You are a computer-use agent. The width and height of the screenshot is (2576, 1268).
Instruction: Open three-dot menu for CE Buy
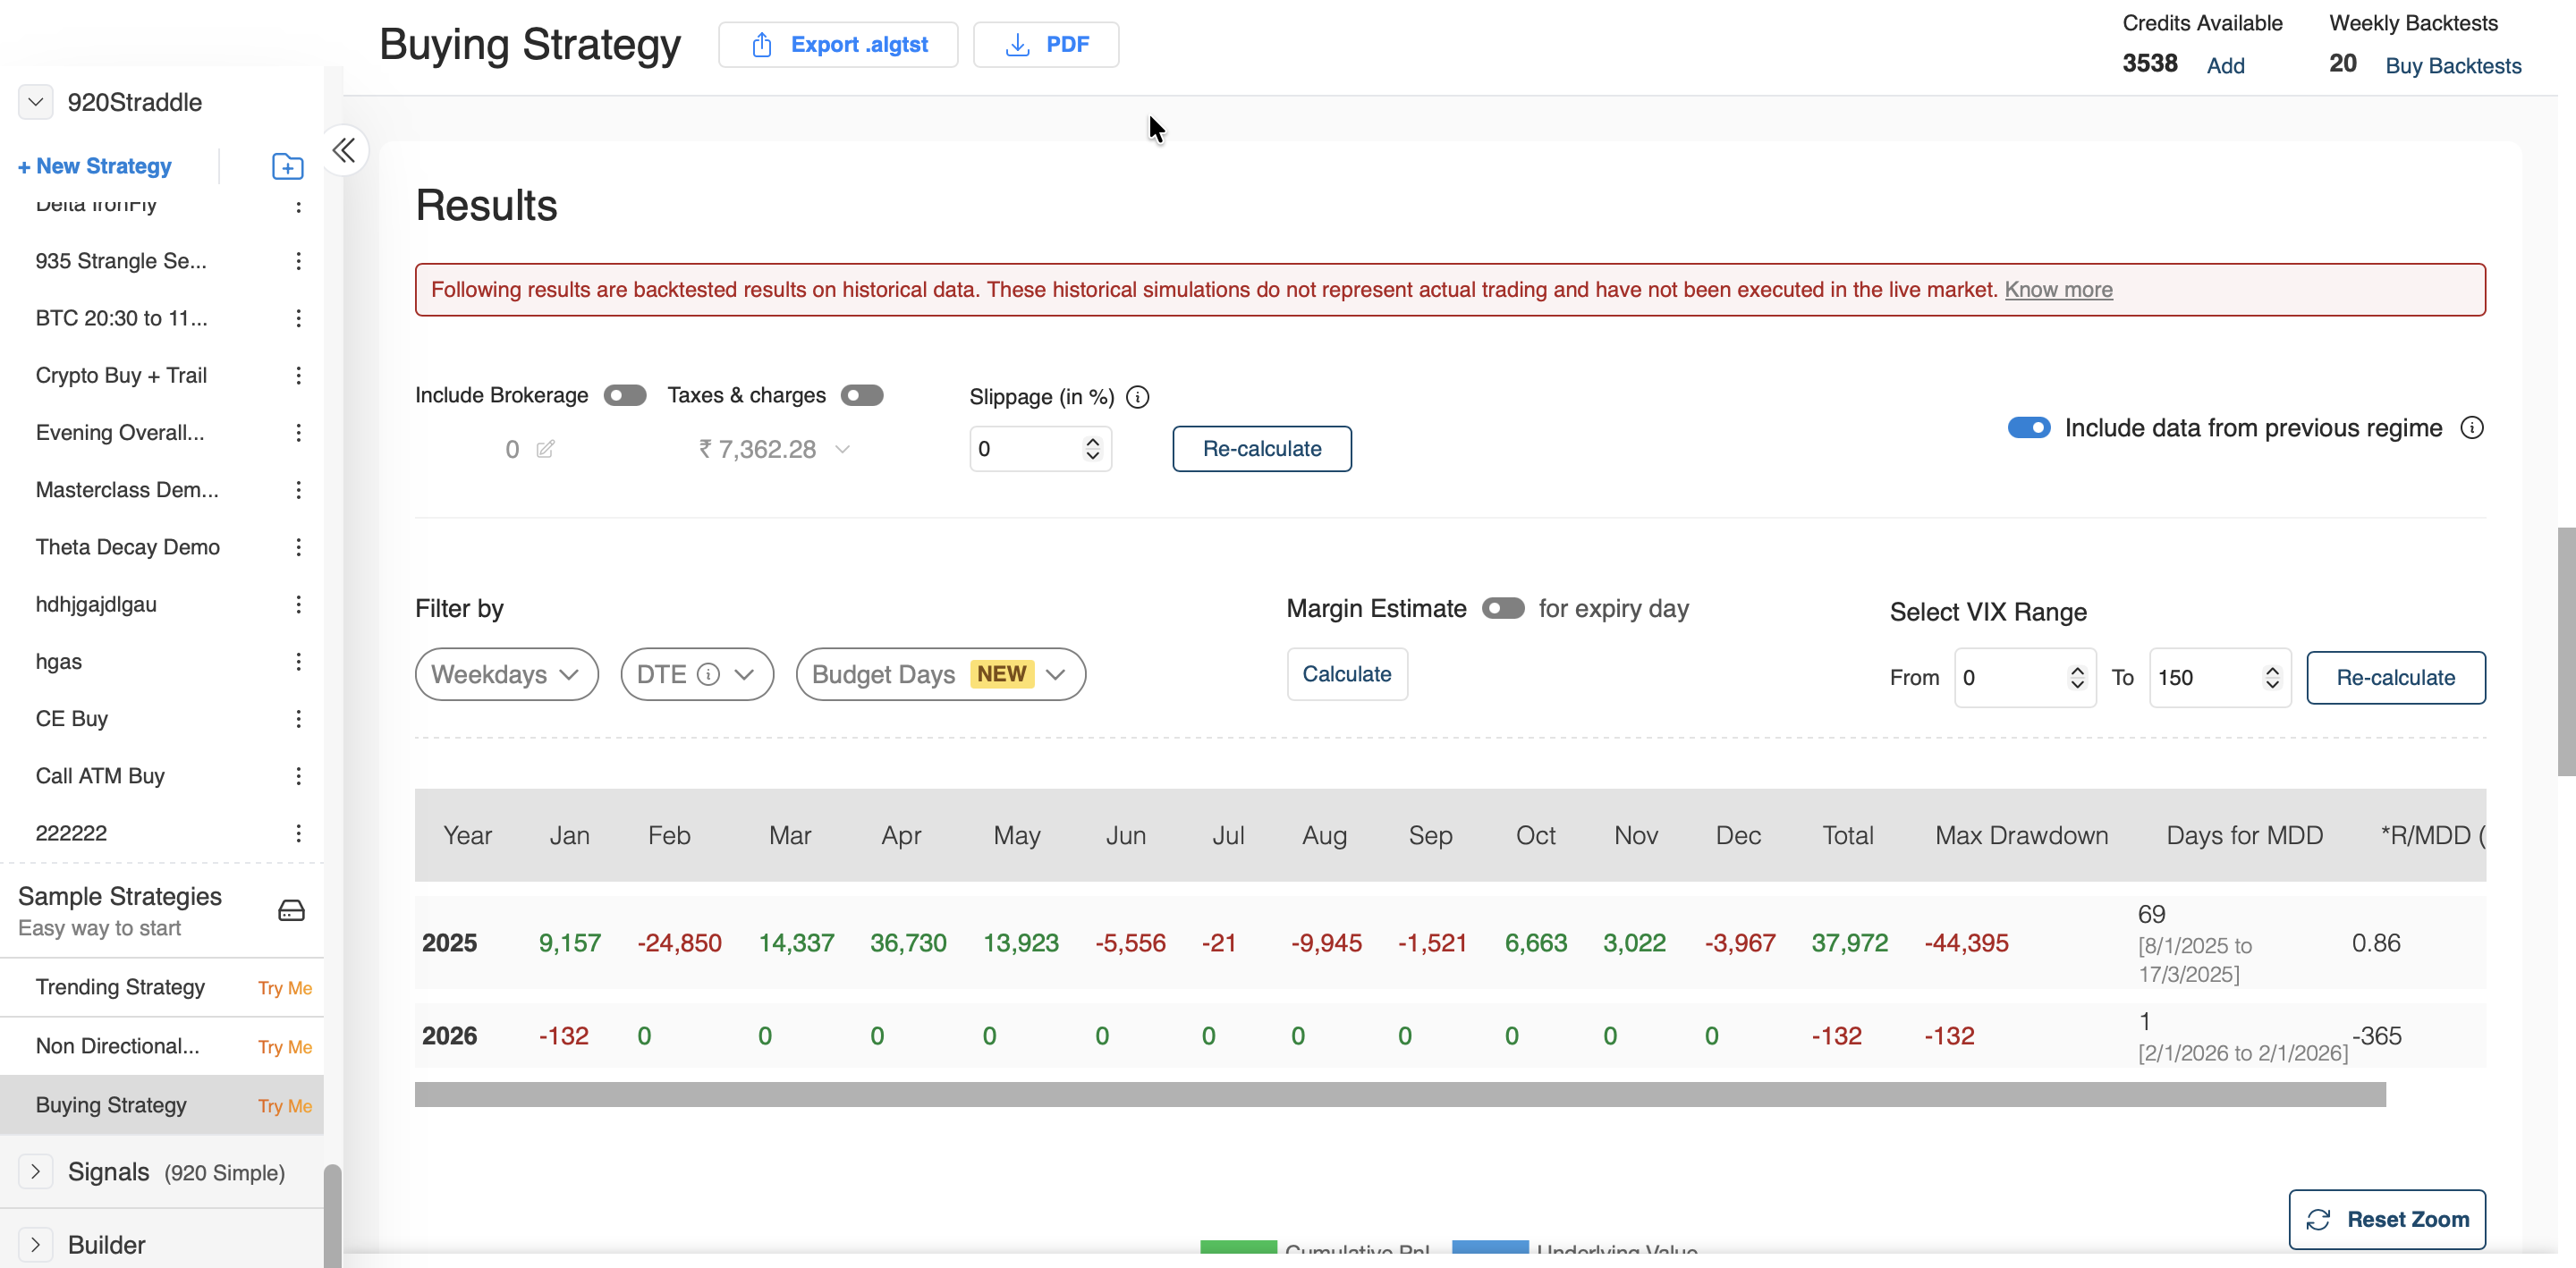(x=298, y=719)
